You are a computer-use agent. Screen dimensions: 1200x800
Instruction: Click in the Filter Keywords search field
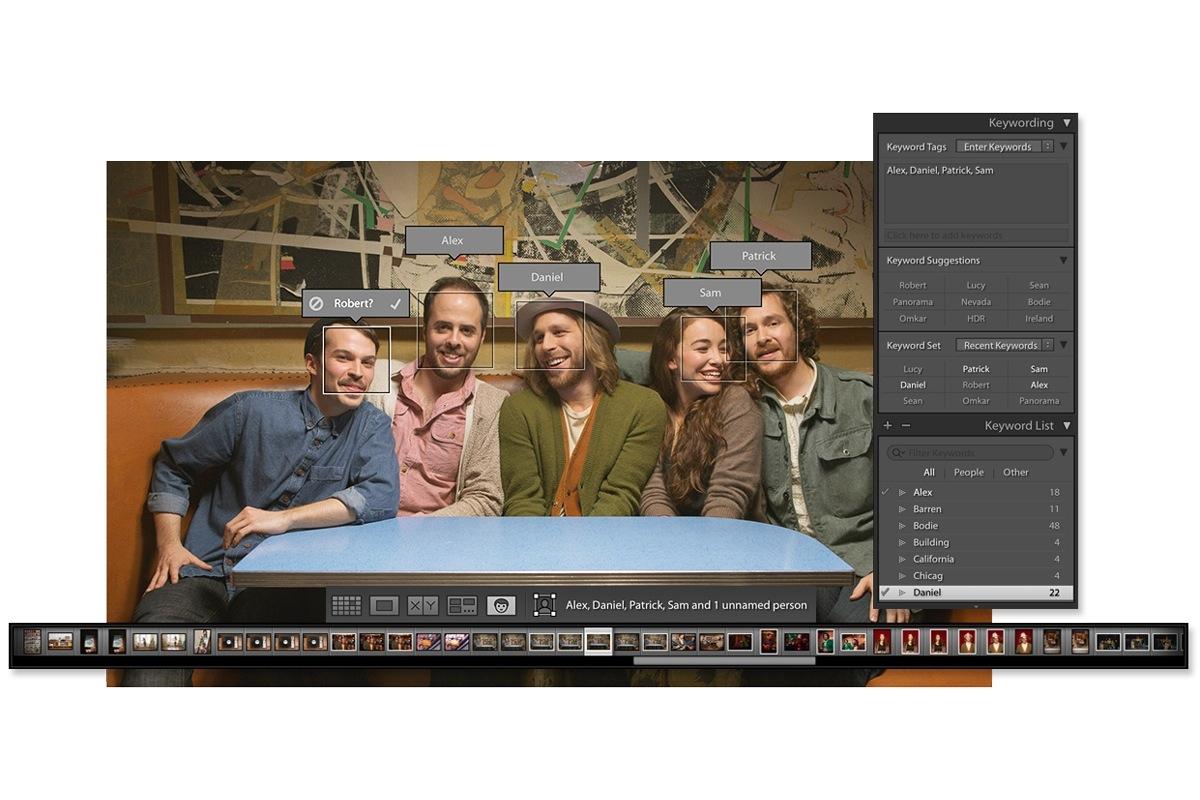point(971,453)
